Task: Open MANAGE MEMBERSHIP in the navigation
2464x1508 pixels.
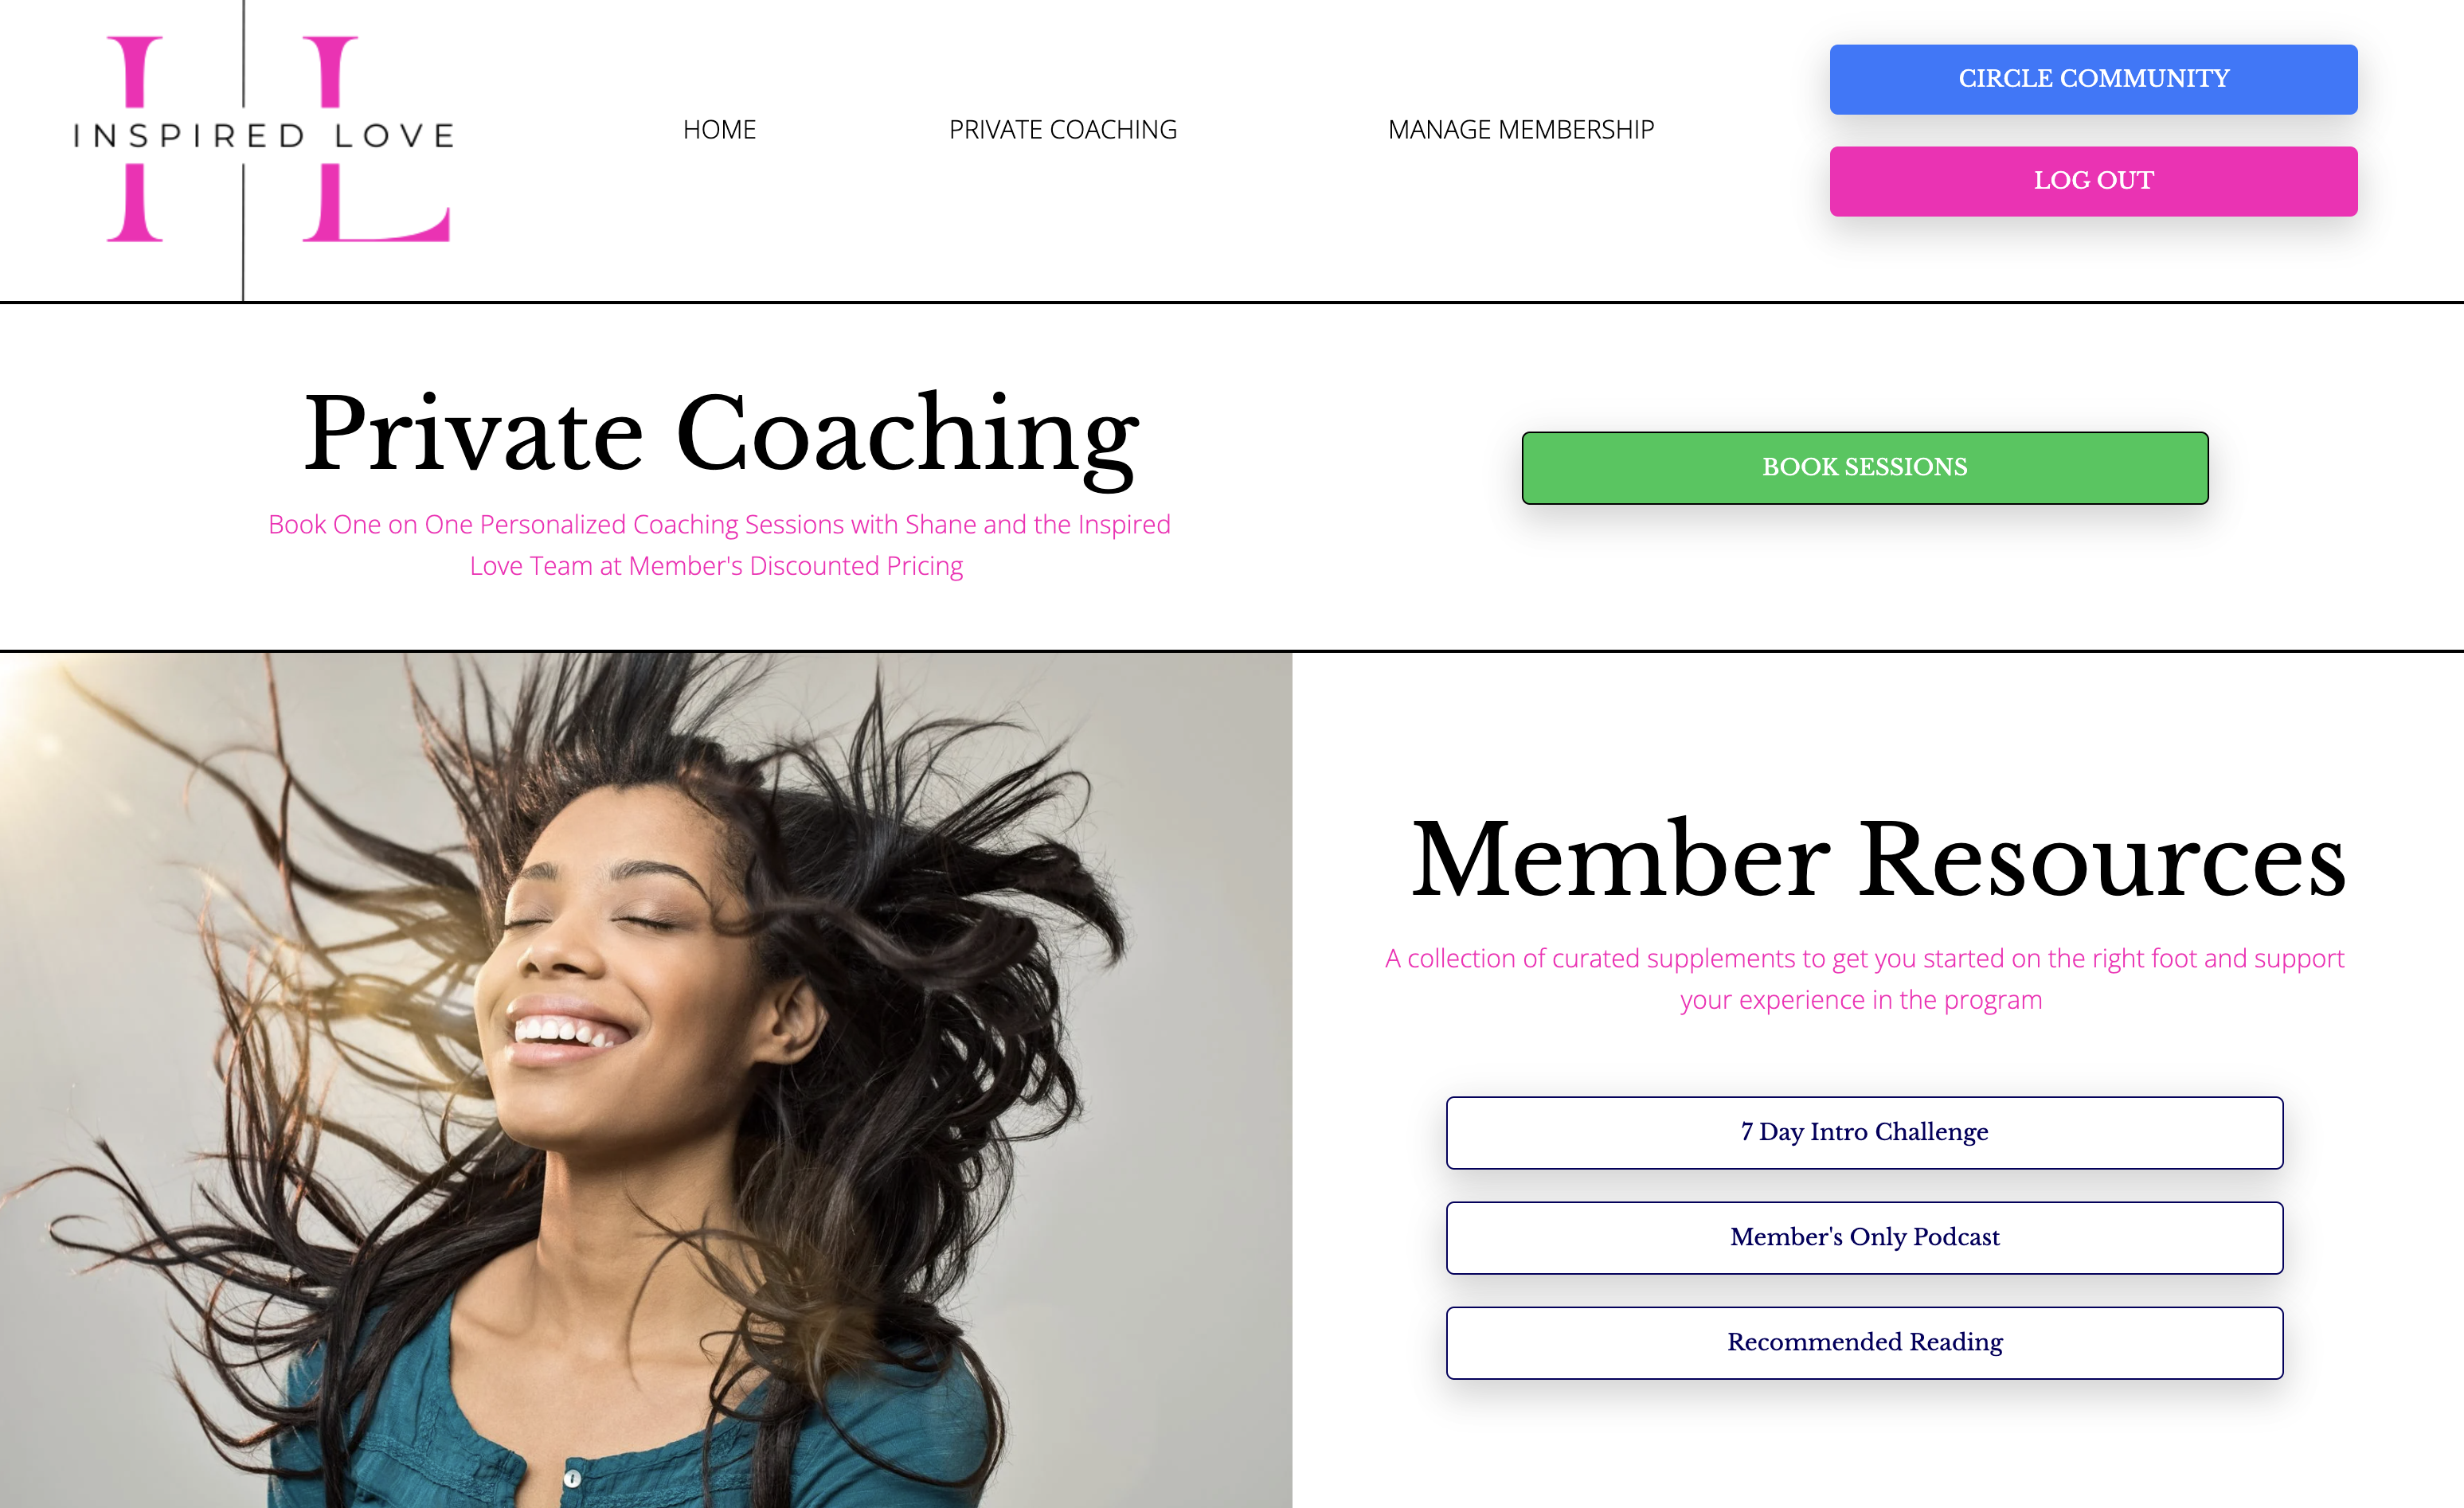Action: (1520, 130)
